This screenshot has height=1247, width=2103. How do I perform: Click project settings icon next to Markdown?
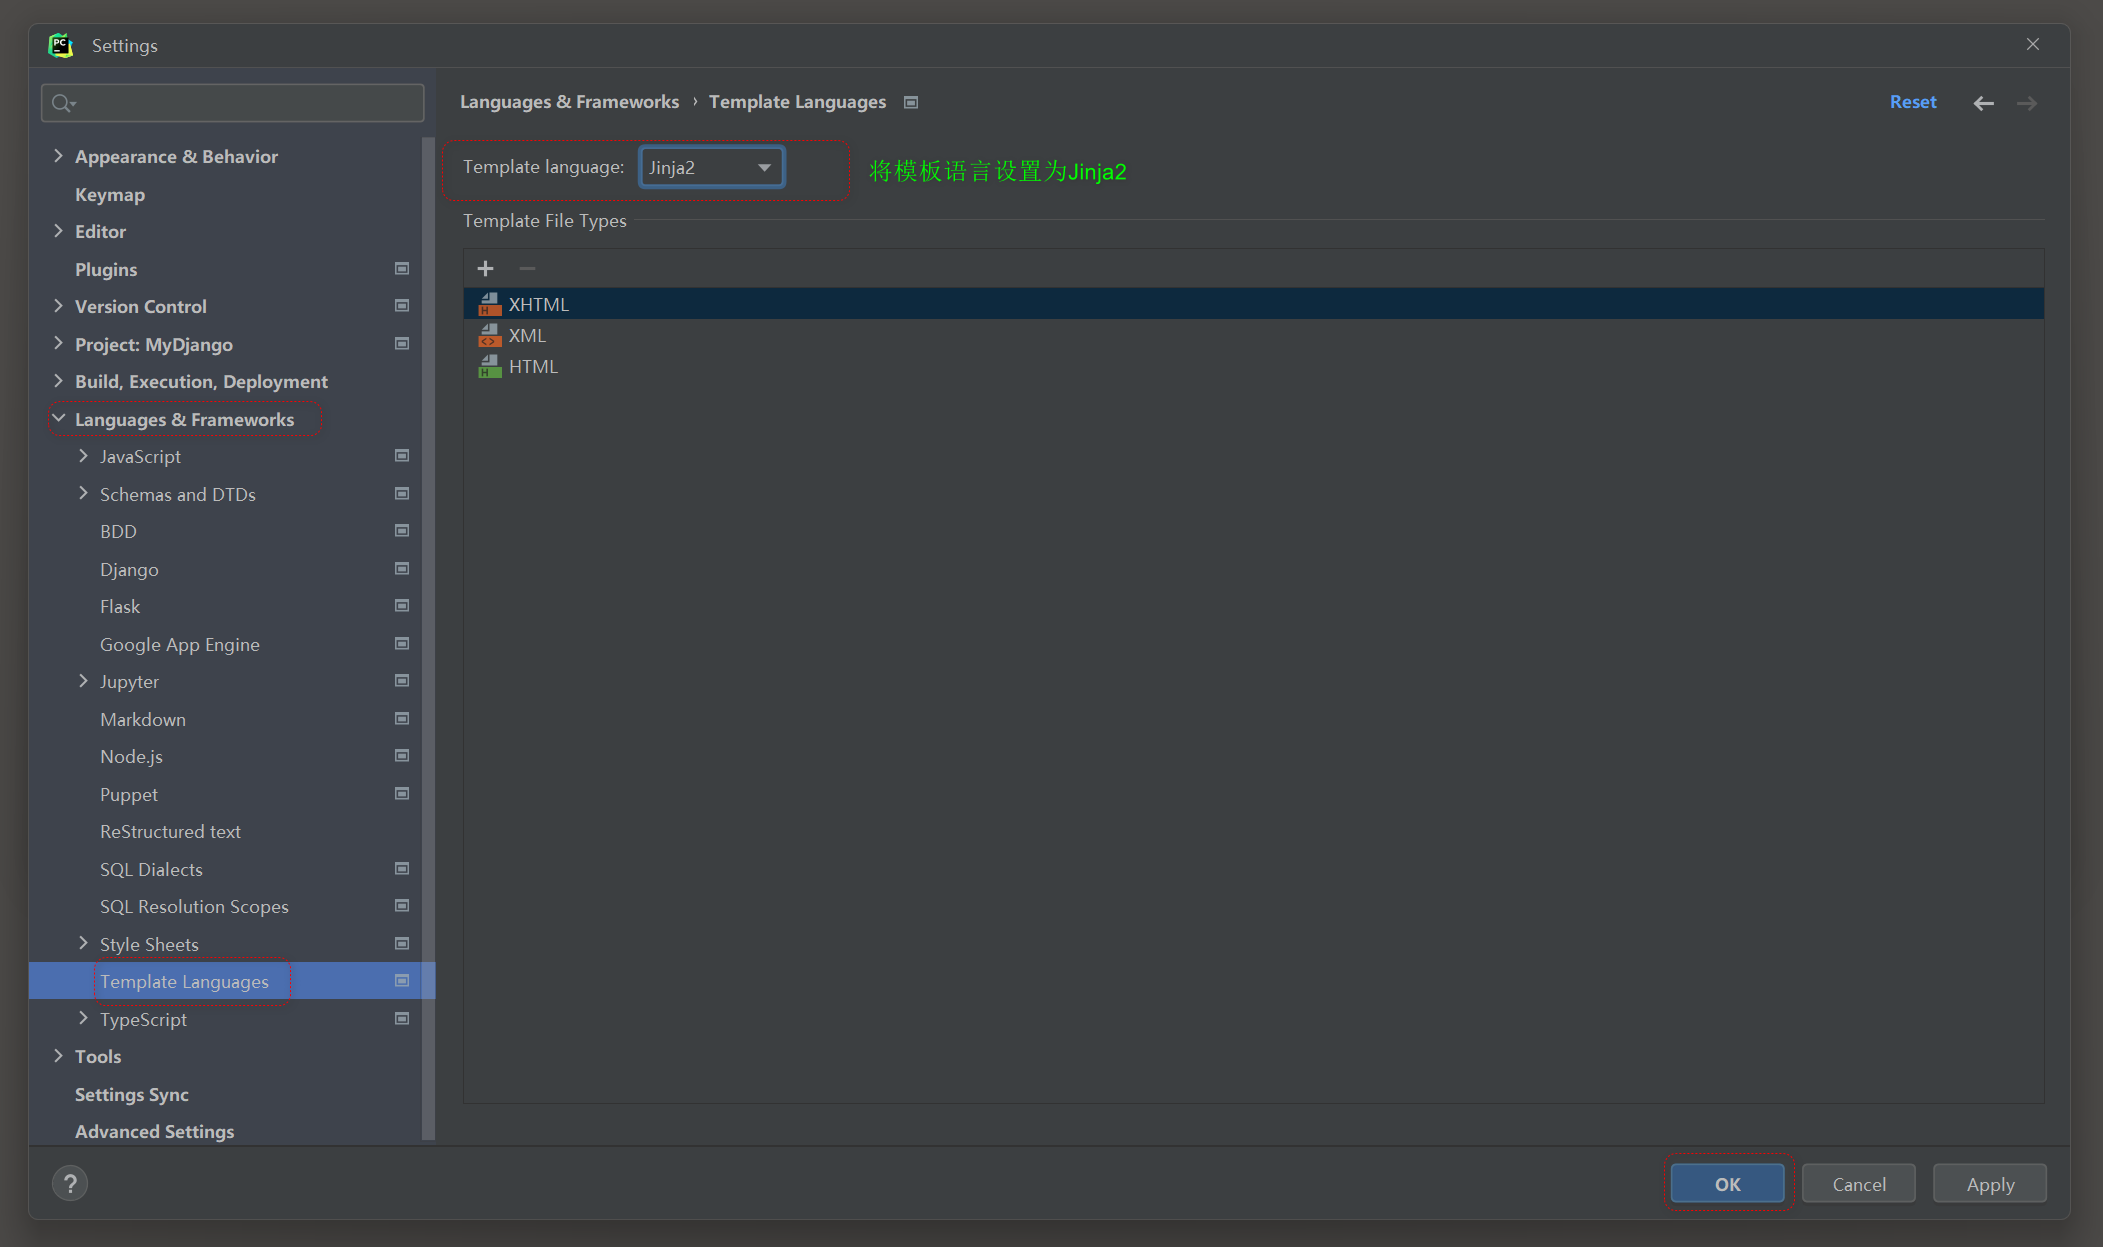click(x=402, y=719)
